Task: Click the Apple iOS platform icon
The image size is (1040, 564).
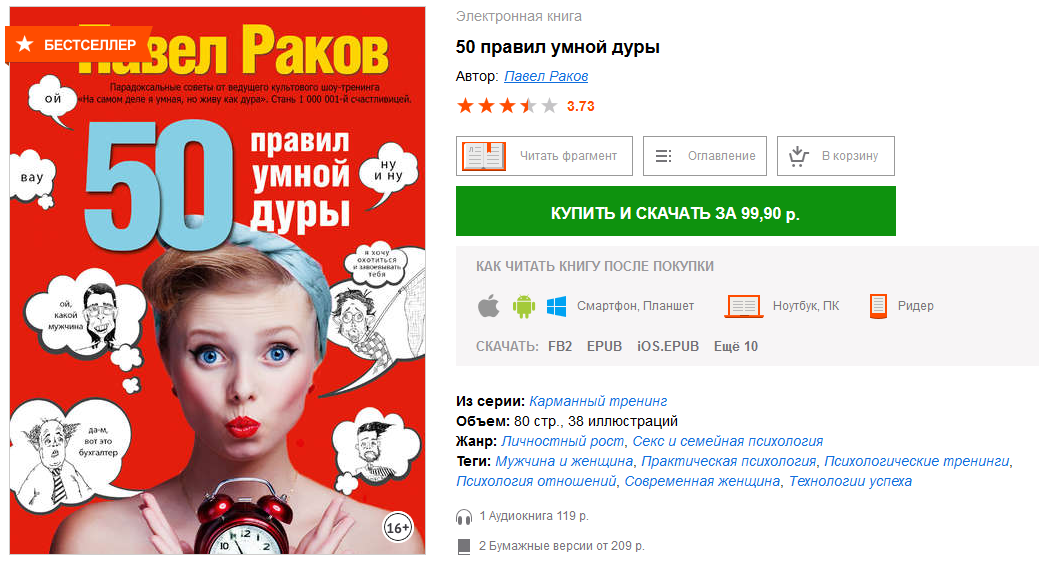Action: [x=489, y=307]
